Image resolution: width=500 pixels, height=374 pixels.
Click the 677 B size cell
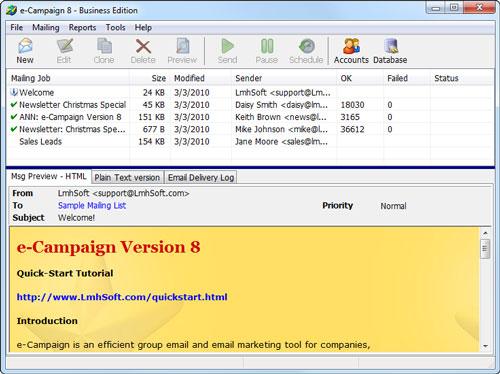[154, 129]
